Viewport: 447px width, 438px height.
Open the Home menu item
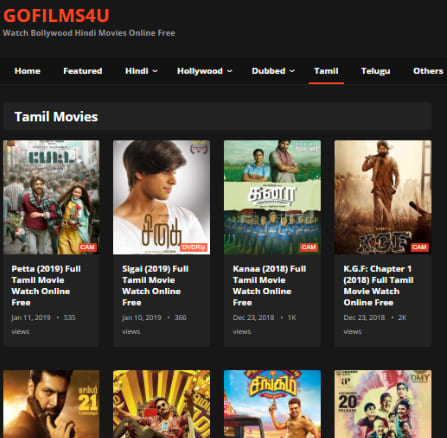pyautogui.click(x=27, y=71)
